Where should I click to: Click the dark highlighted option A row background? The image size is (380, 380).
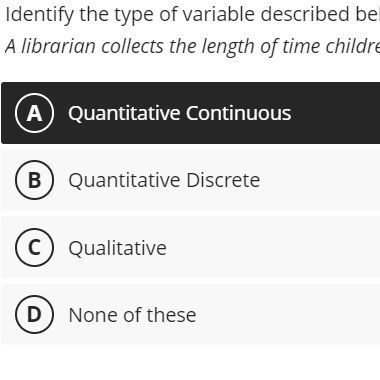tap(333, 113)
